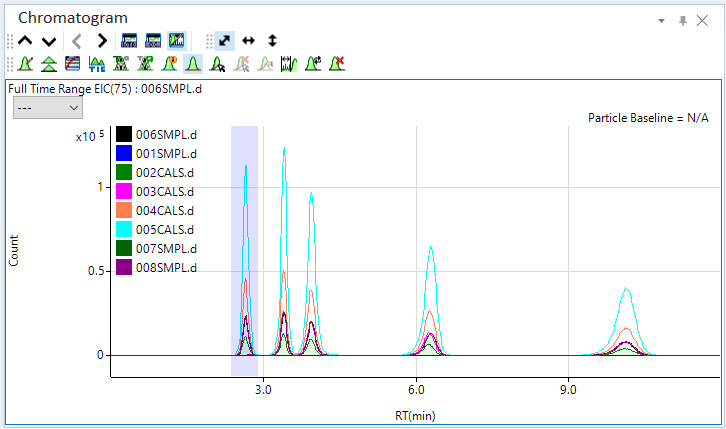Click the Count axis title
Screen dimensions: 726x429
coord(13,250)
